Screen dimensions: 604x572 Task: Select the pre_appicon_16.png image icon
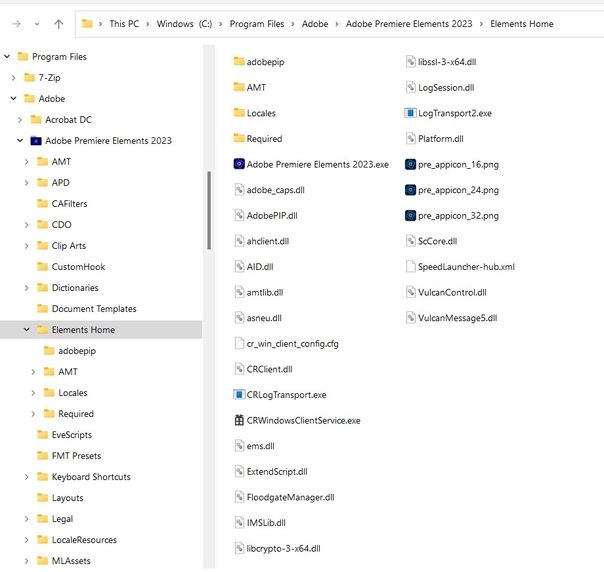coord(410,164)
